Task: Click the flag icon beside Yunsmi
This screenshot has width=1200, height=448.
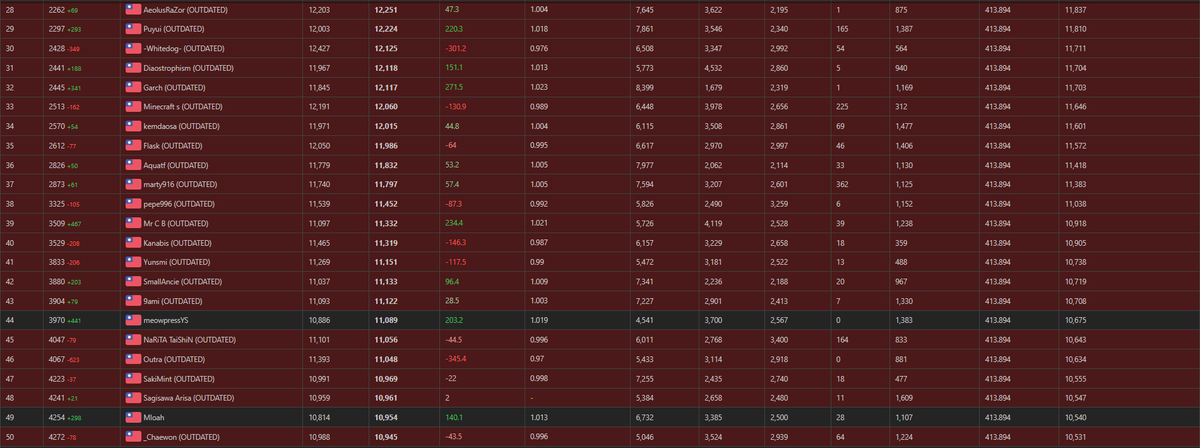Action: [133, 262]
